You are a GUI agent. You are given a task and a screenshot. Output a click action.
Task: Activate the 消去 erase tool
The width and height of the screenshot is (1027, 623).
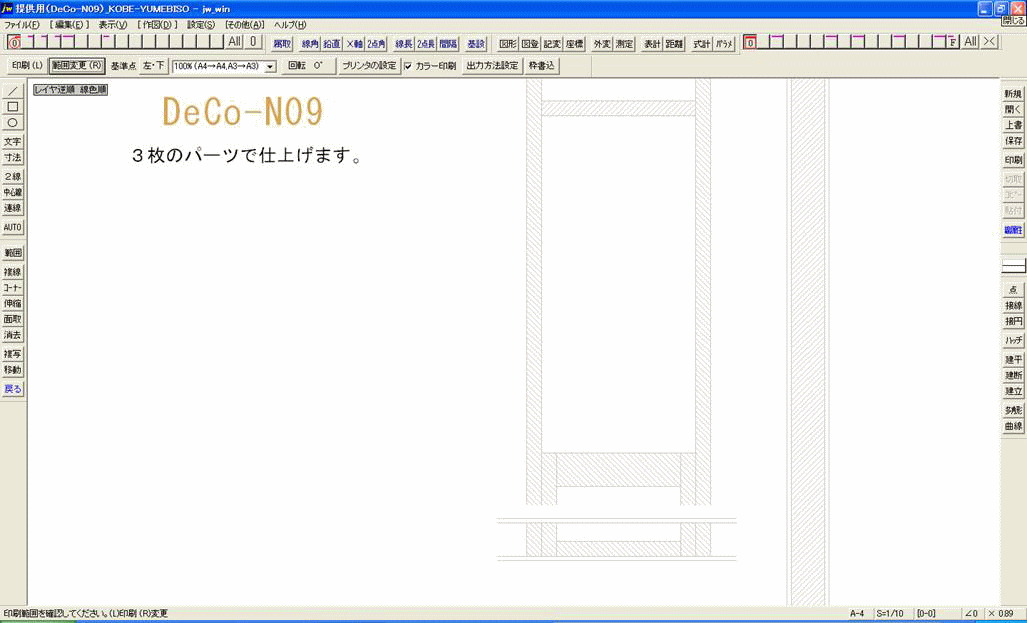tap(13, 335)
